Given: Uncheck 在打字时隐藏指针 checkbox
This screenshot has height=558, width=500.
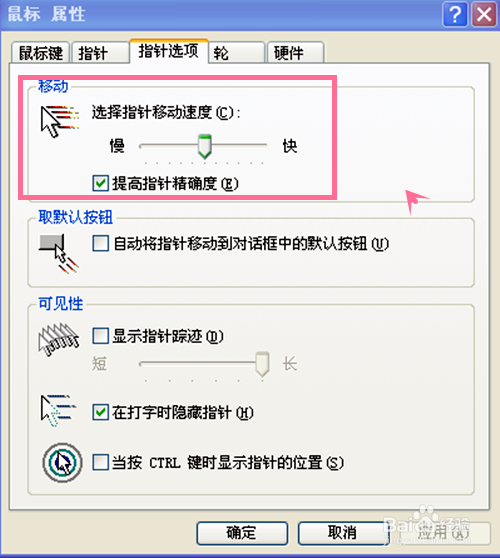Looking at the screenshot, I should point(100,412).
